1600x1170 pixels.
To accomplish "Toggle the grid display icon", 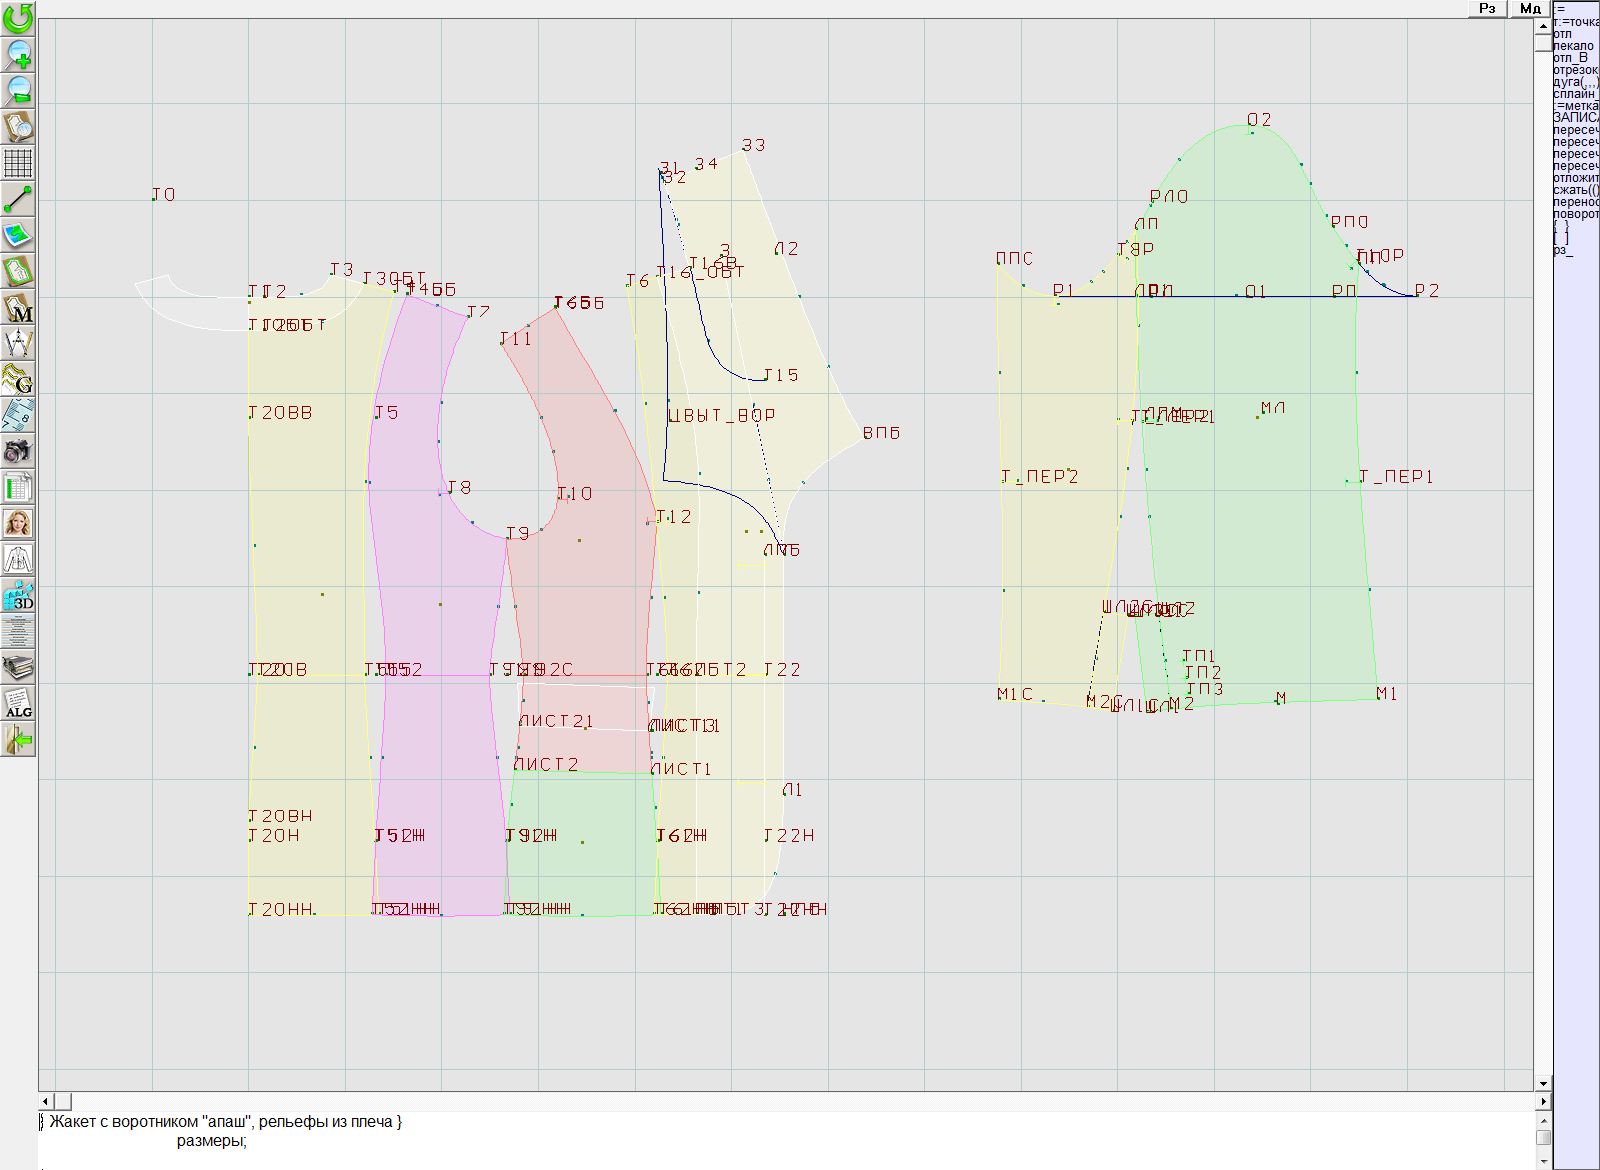I will click(x=18, y=162).
